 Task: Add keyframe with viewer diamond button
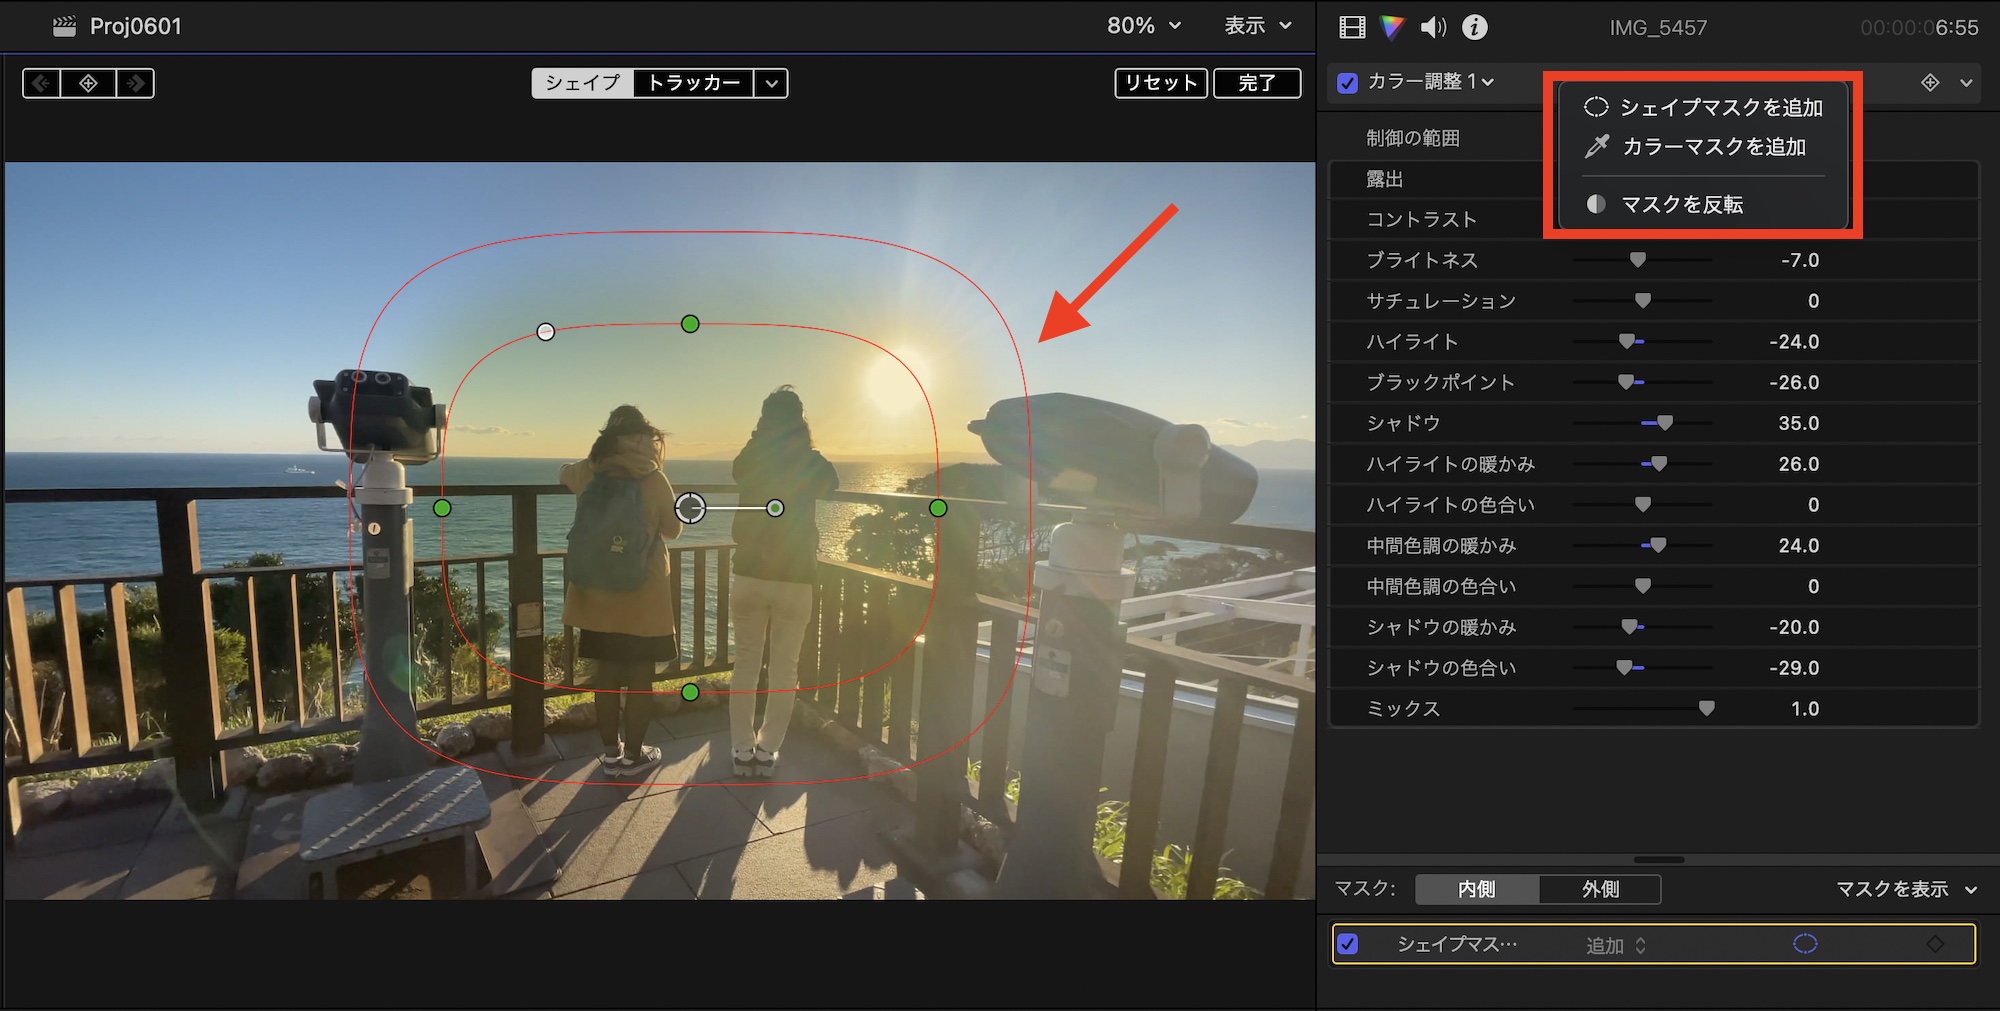pyautogui.click(x=88, y=83)
